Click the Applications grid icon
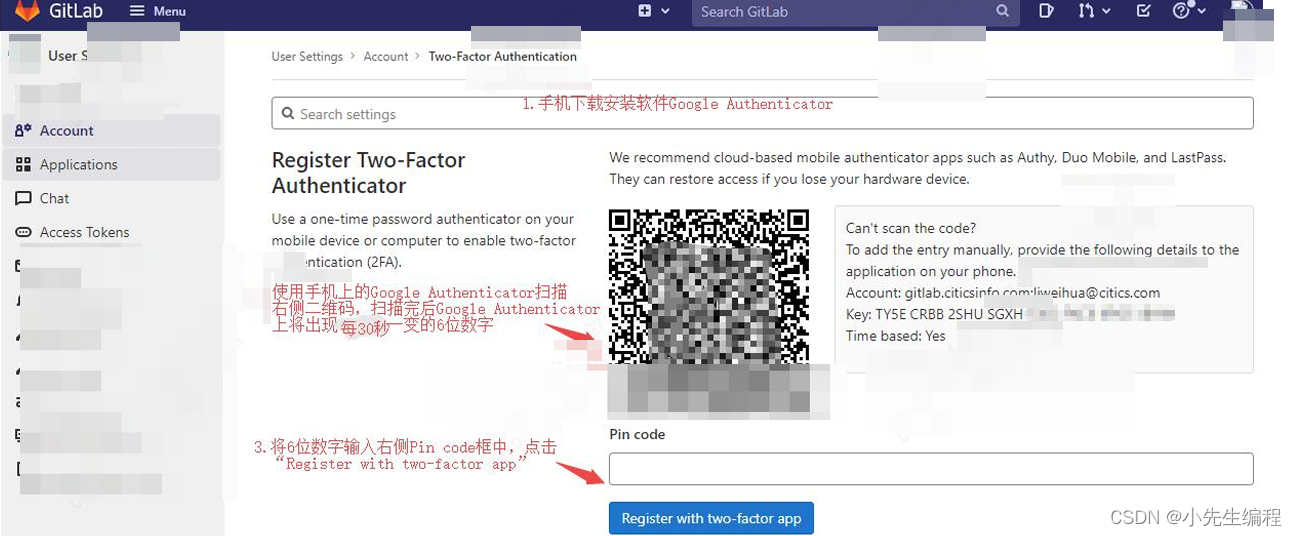1297x536 pixels. point(23,165)
